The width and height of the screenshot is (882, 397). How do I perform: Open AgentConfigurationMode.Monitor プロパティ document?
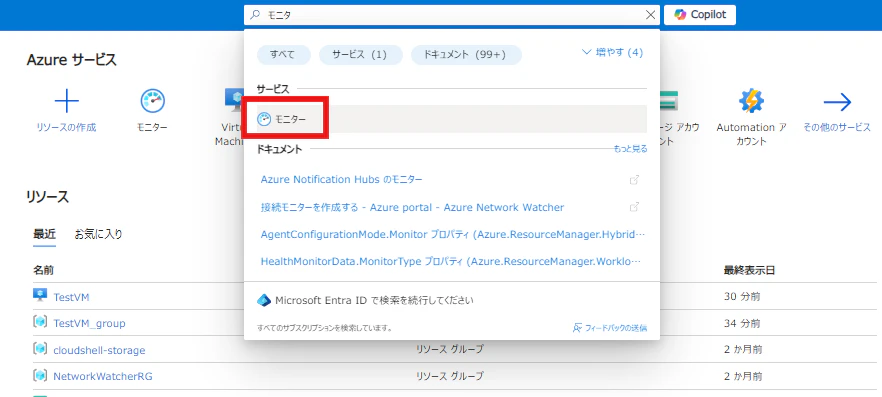point(453,234)
